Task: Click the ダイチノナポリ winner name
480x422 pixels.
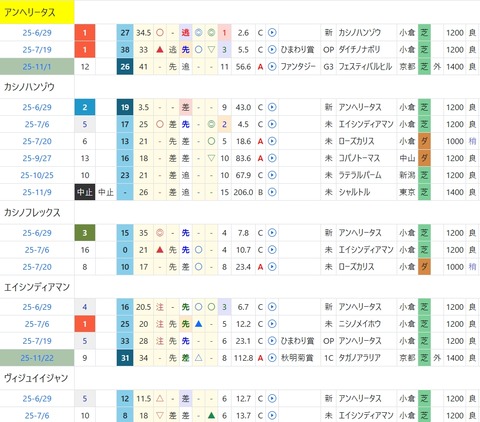Action: (359, 50)
